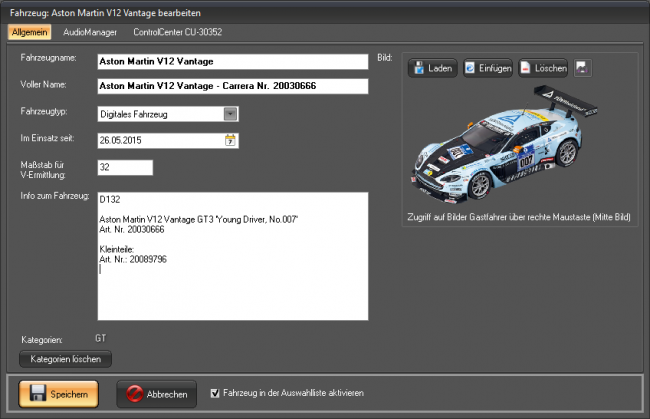Click the Voller Name input field

pos(233,86)
